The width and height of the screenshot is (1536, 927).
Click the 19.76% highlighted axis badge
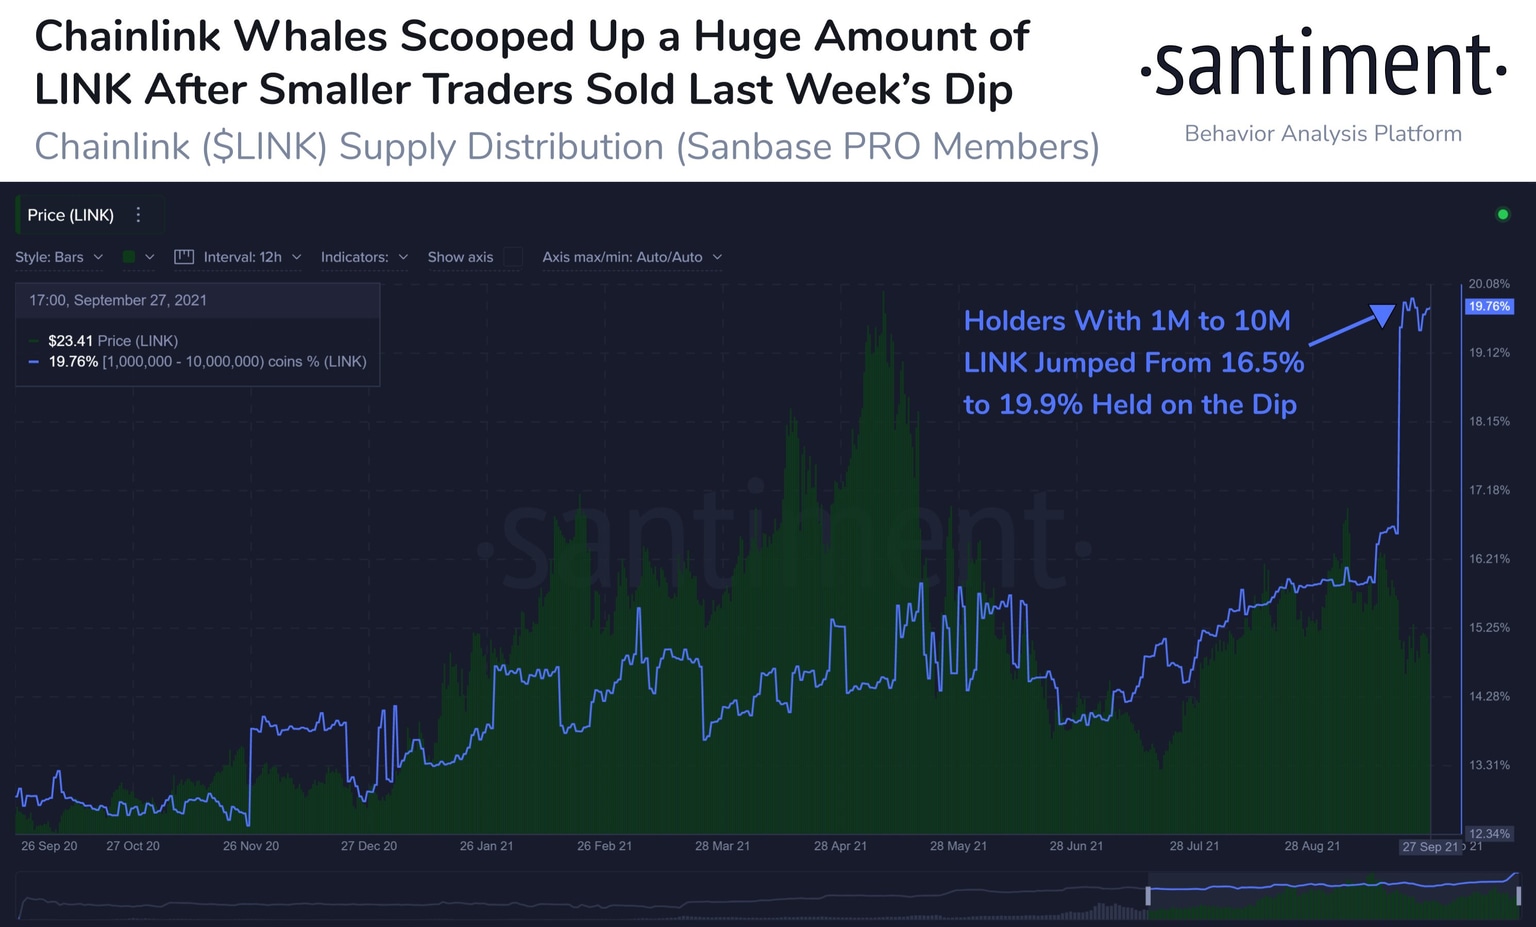pyautogui.click(x=1489, y=307)
